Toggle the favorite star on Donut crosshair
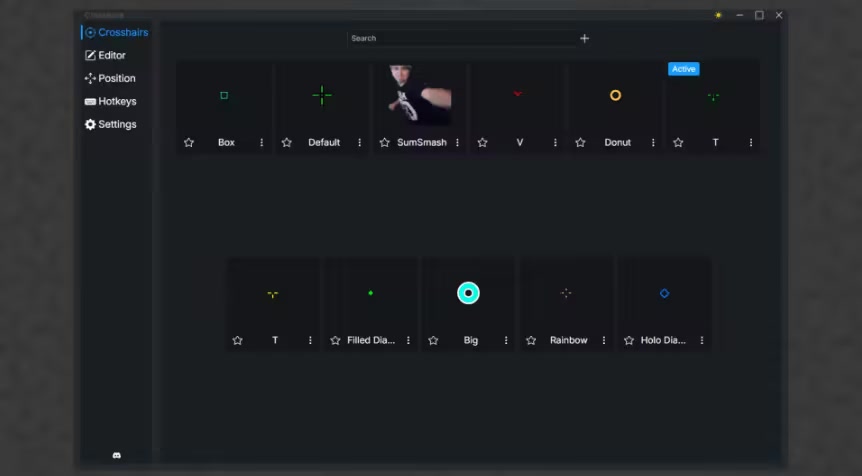This screenshot has width=862, height=476. [x=580, y=142]
